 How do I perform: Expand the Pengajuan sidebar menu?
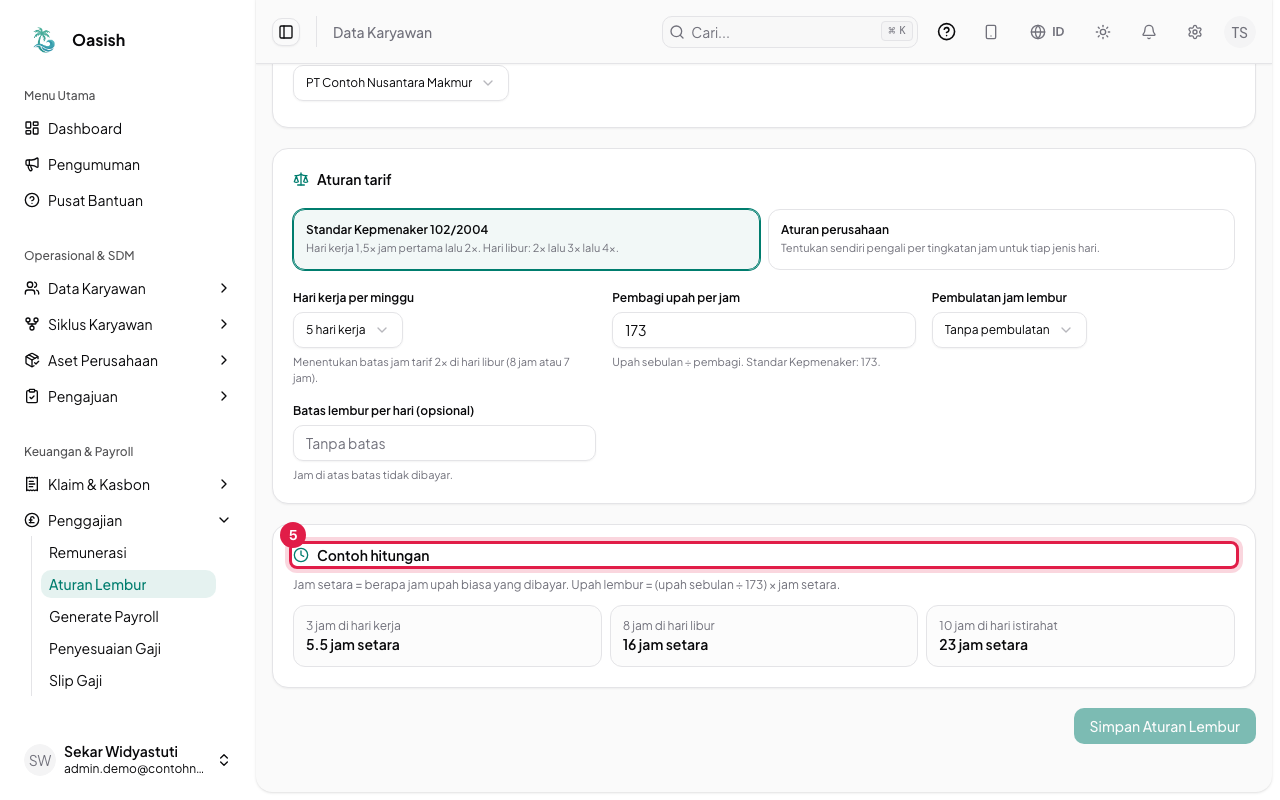[x=127, y=397]
